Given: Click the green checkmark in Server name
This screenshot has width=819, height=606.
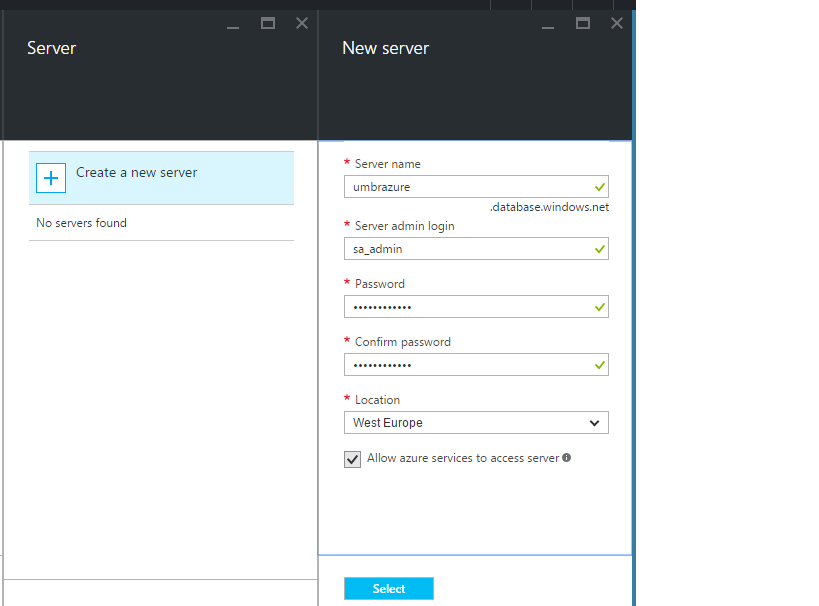Looking at the screenshot, I should (600, 187).
